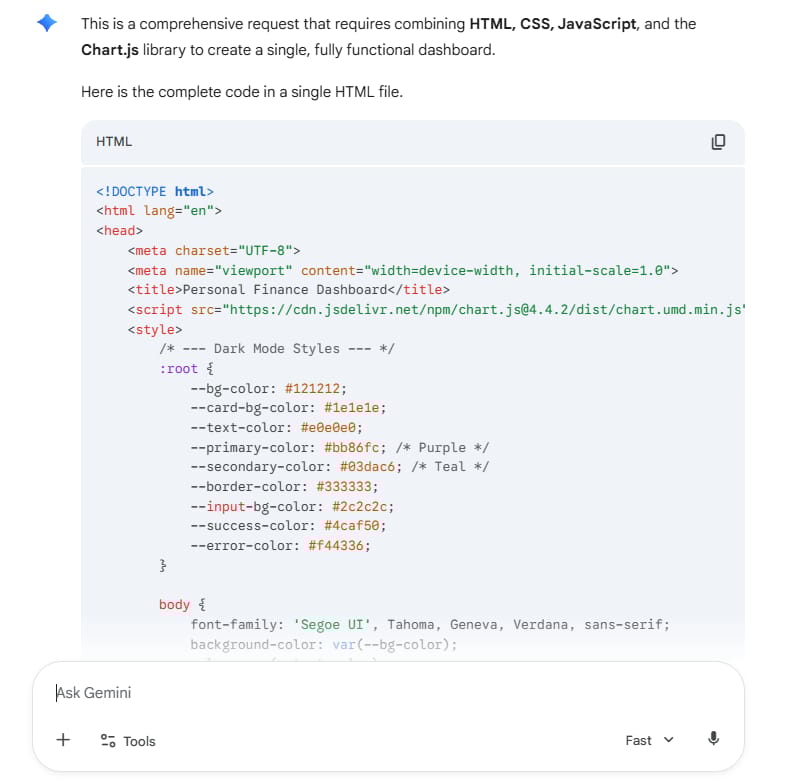The height and width of the screenshot is (782, 795).
Task: Click the --error-color #f44336 line
Action: [x=281, y=546]
